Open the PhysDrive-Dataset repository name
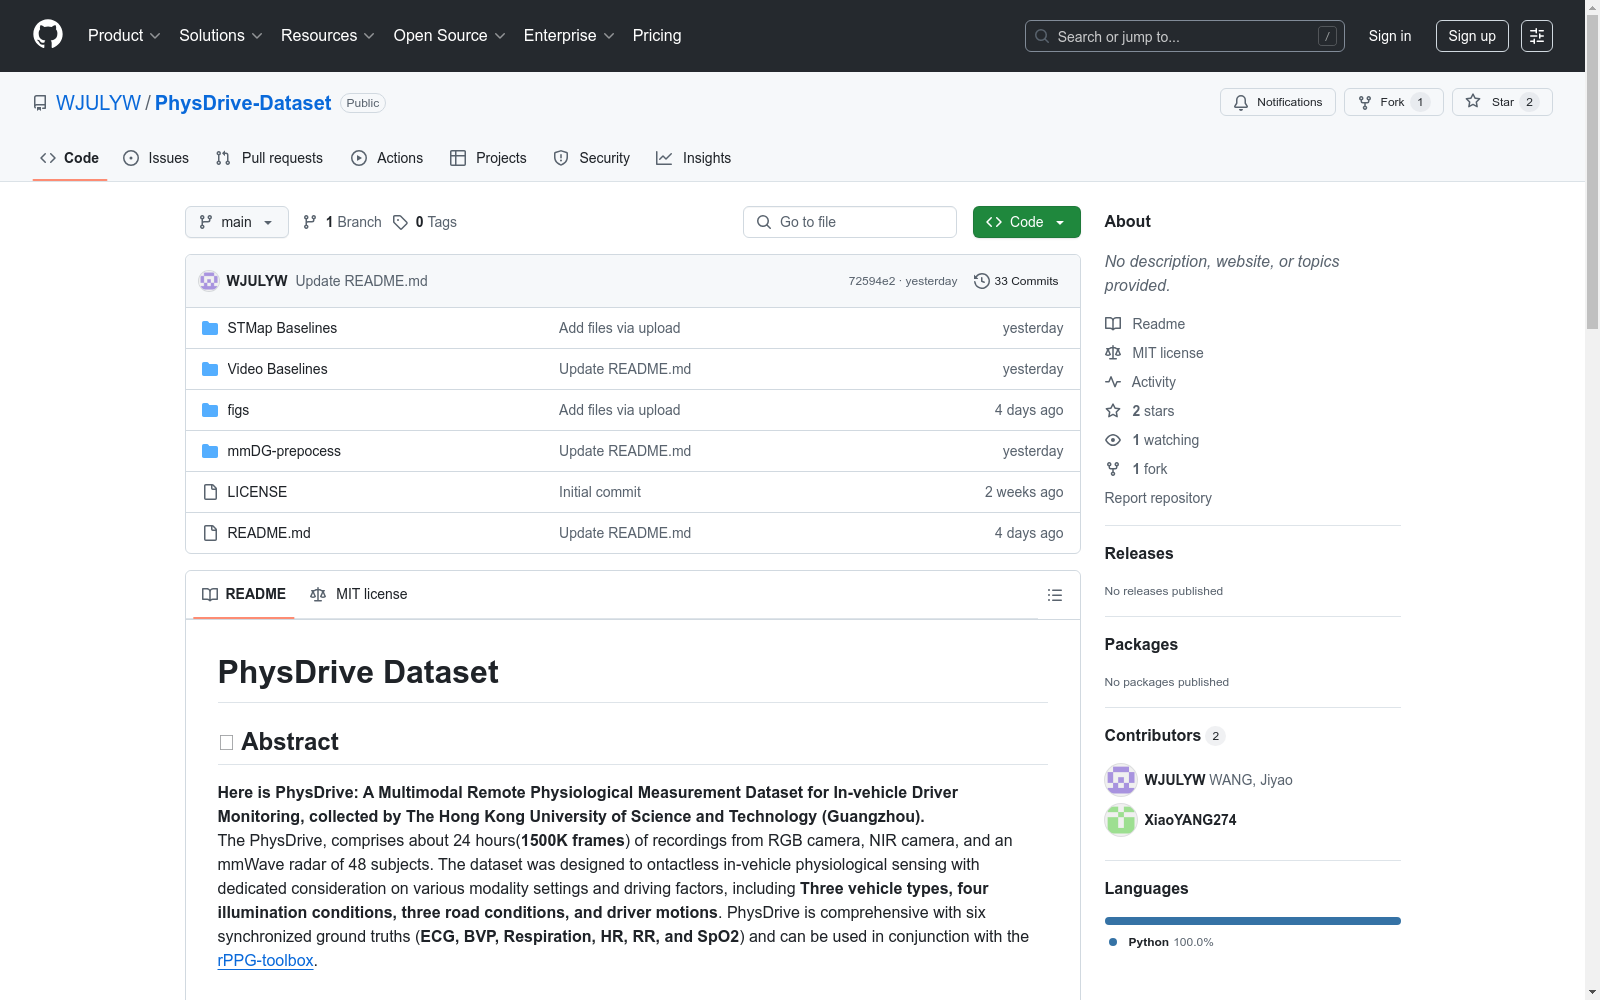1600x1000 pixels. (243, 103)
